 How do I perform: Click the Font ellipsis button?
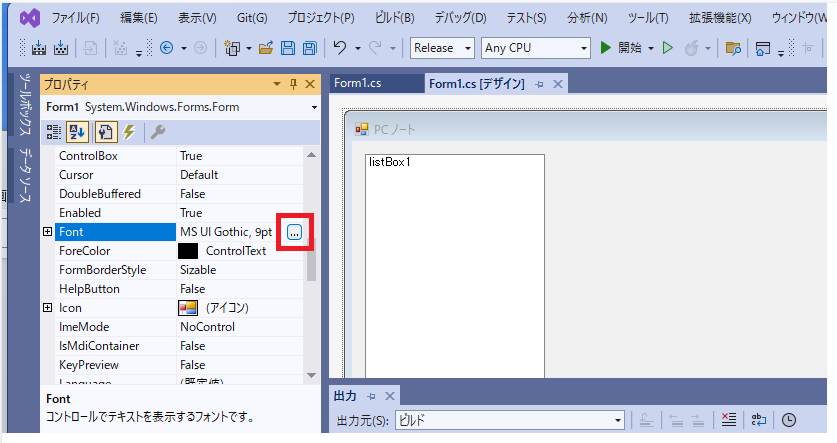click(x=294, y=232)
